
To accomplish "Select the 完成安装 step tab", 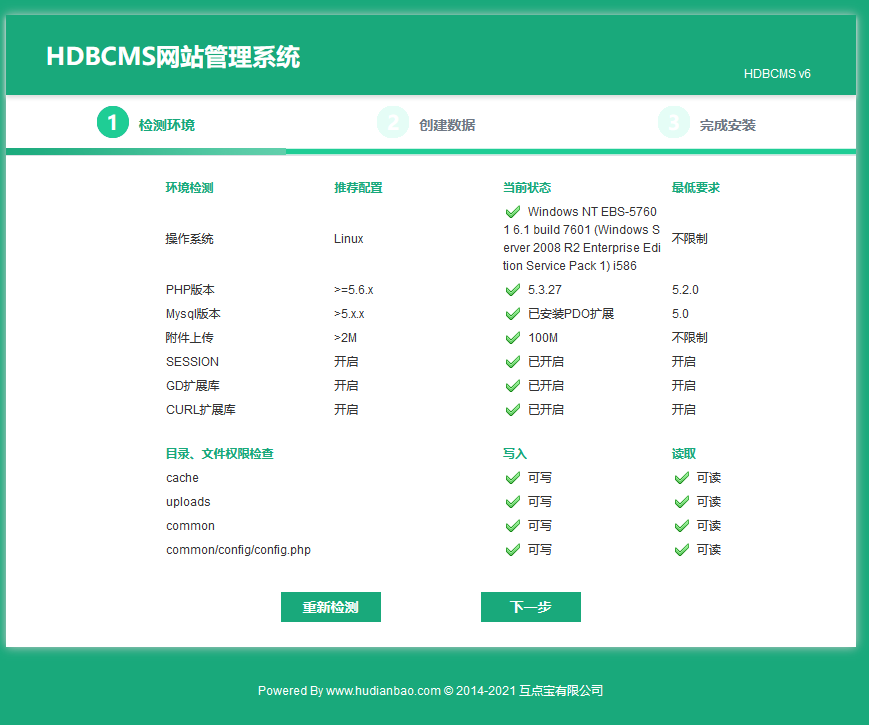I will [727, 125].
